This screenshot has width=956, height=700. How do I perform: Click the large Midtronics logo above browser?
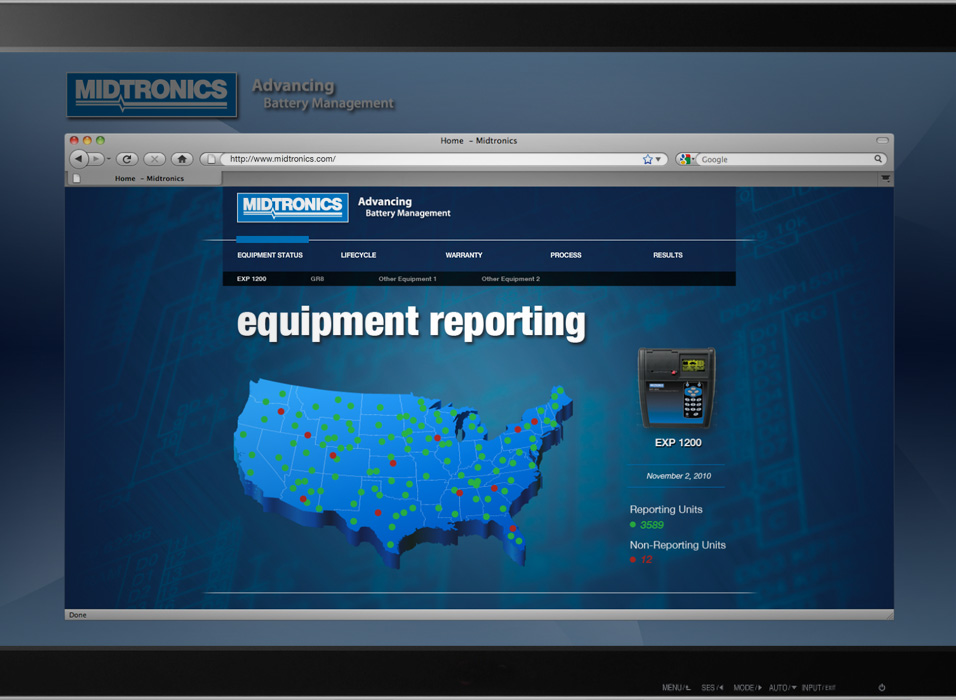coord(152,95)
